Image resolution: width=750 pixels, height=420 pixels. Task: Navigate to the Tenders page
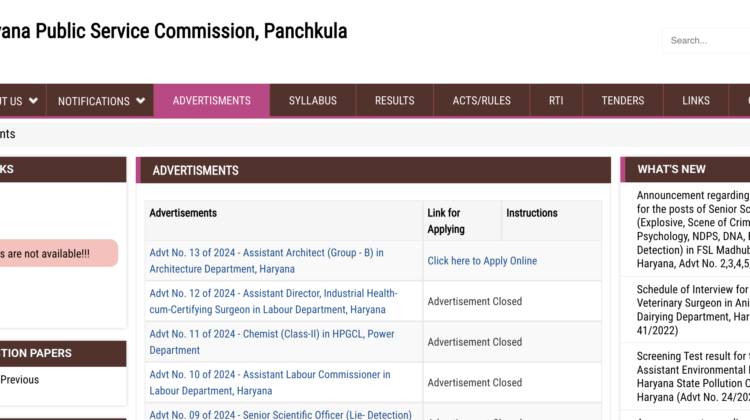click(x=623, y=101)
